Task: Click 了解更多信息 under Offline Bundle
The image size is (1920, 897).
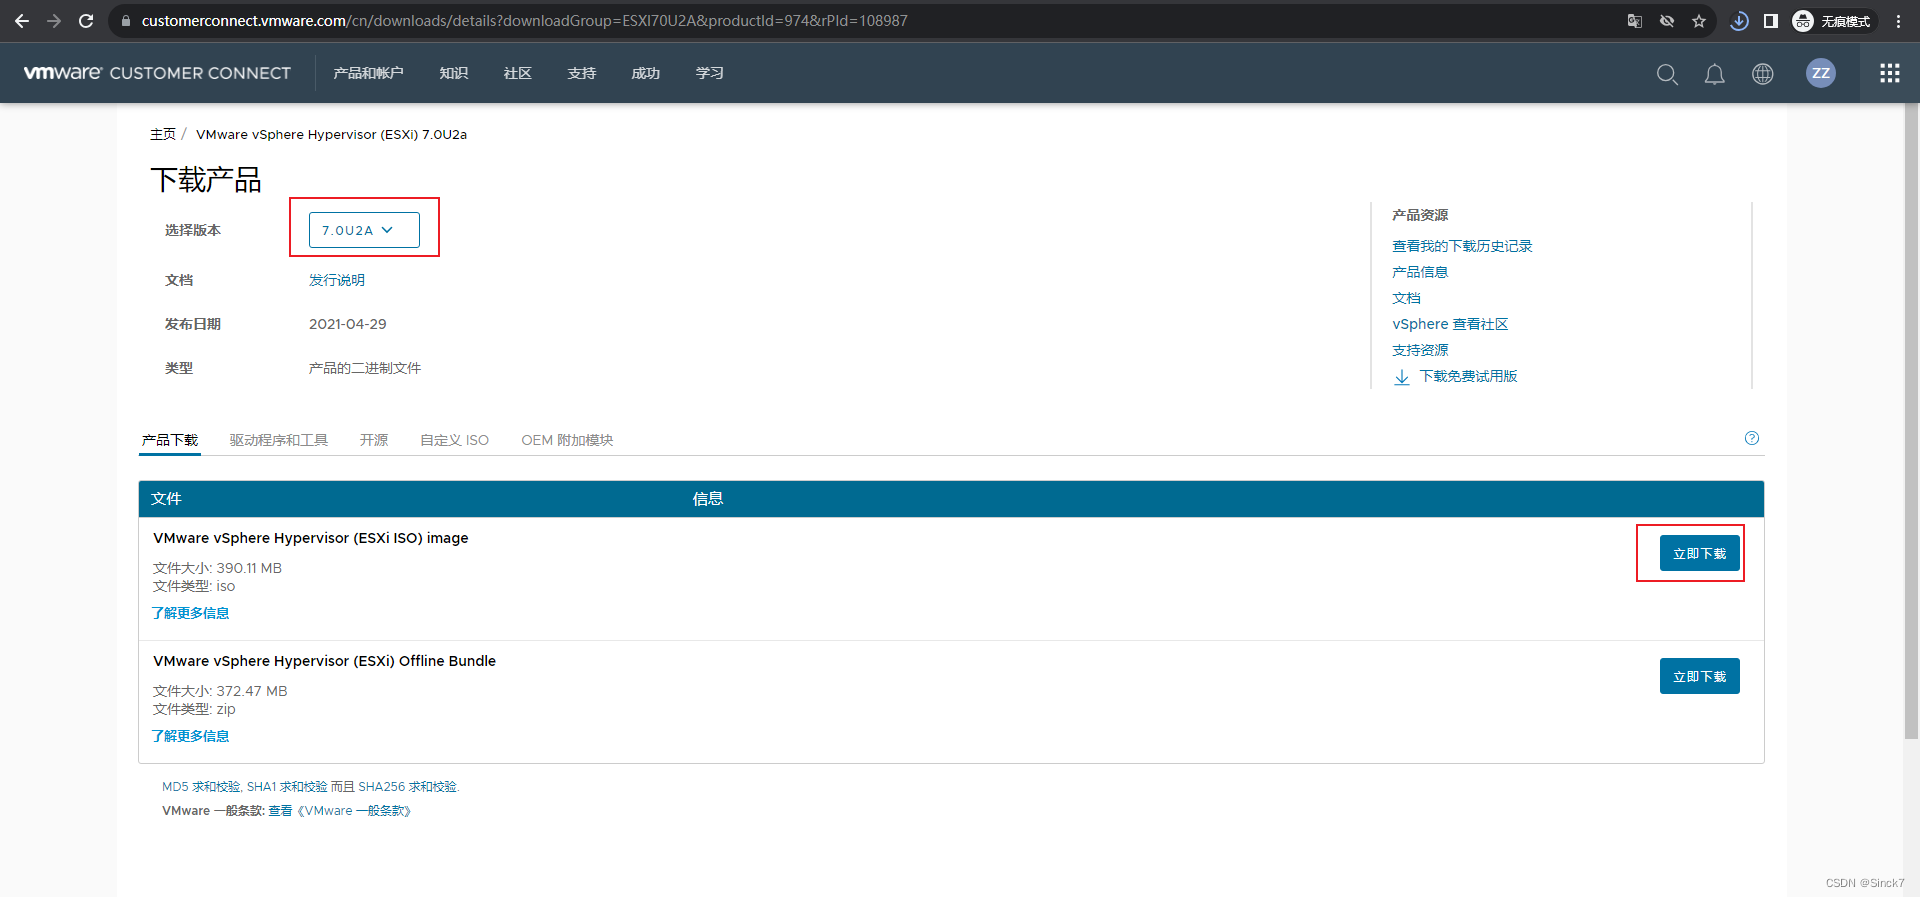Action: tap(191, 736)
